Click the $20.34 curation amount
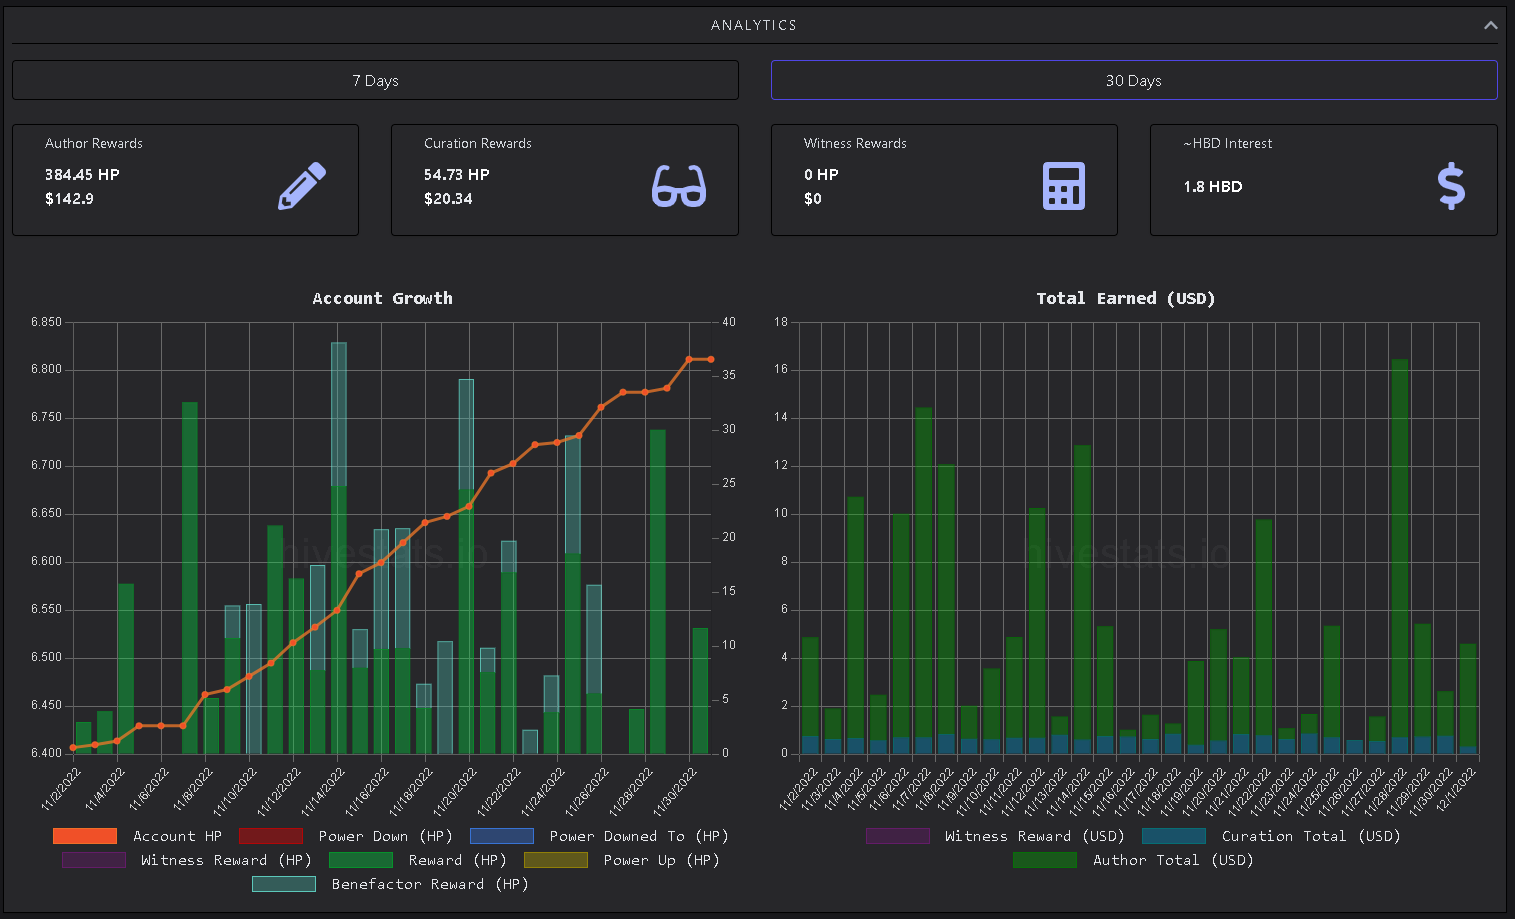The height and width of the screenshot is (919, 1515). pyautogui.click(x=448, y=199)
